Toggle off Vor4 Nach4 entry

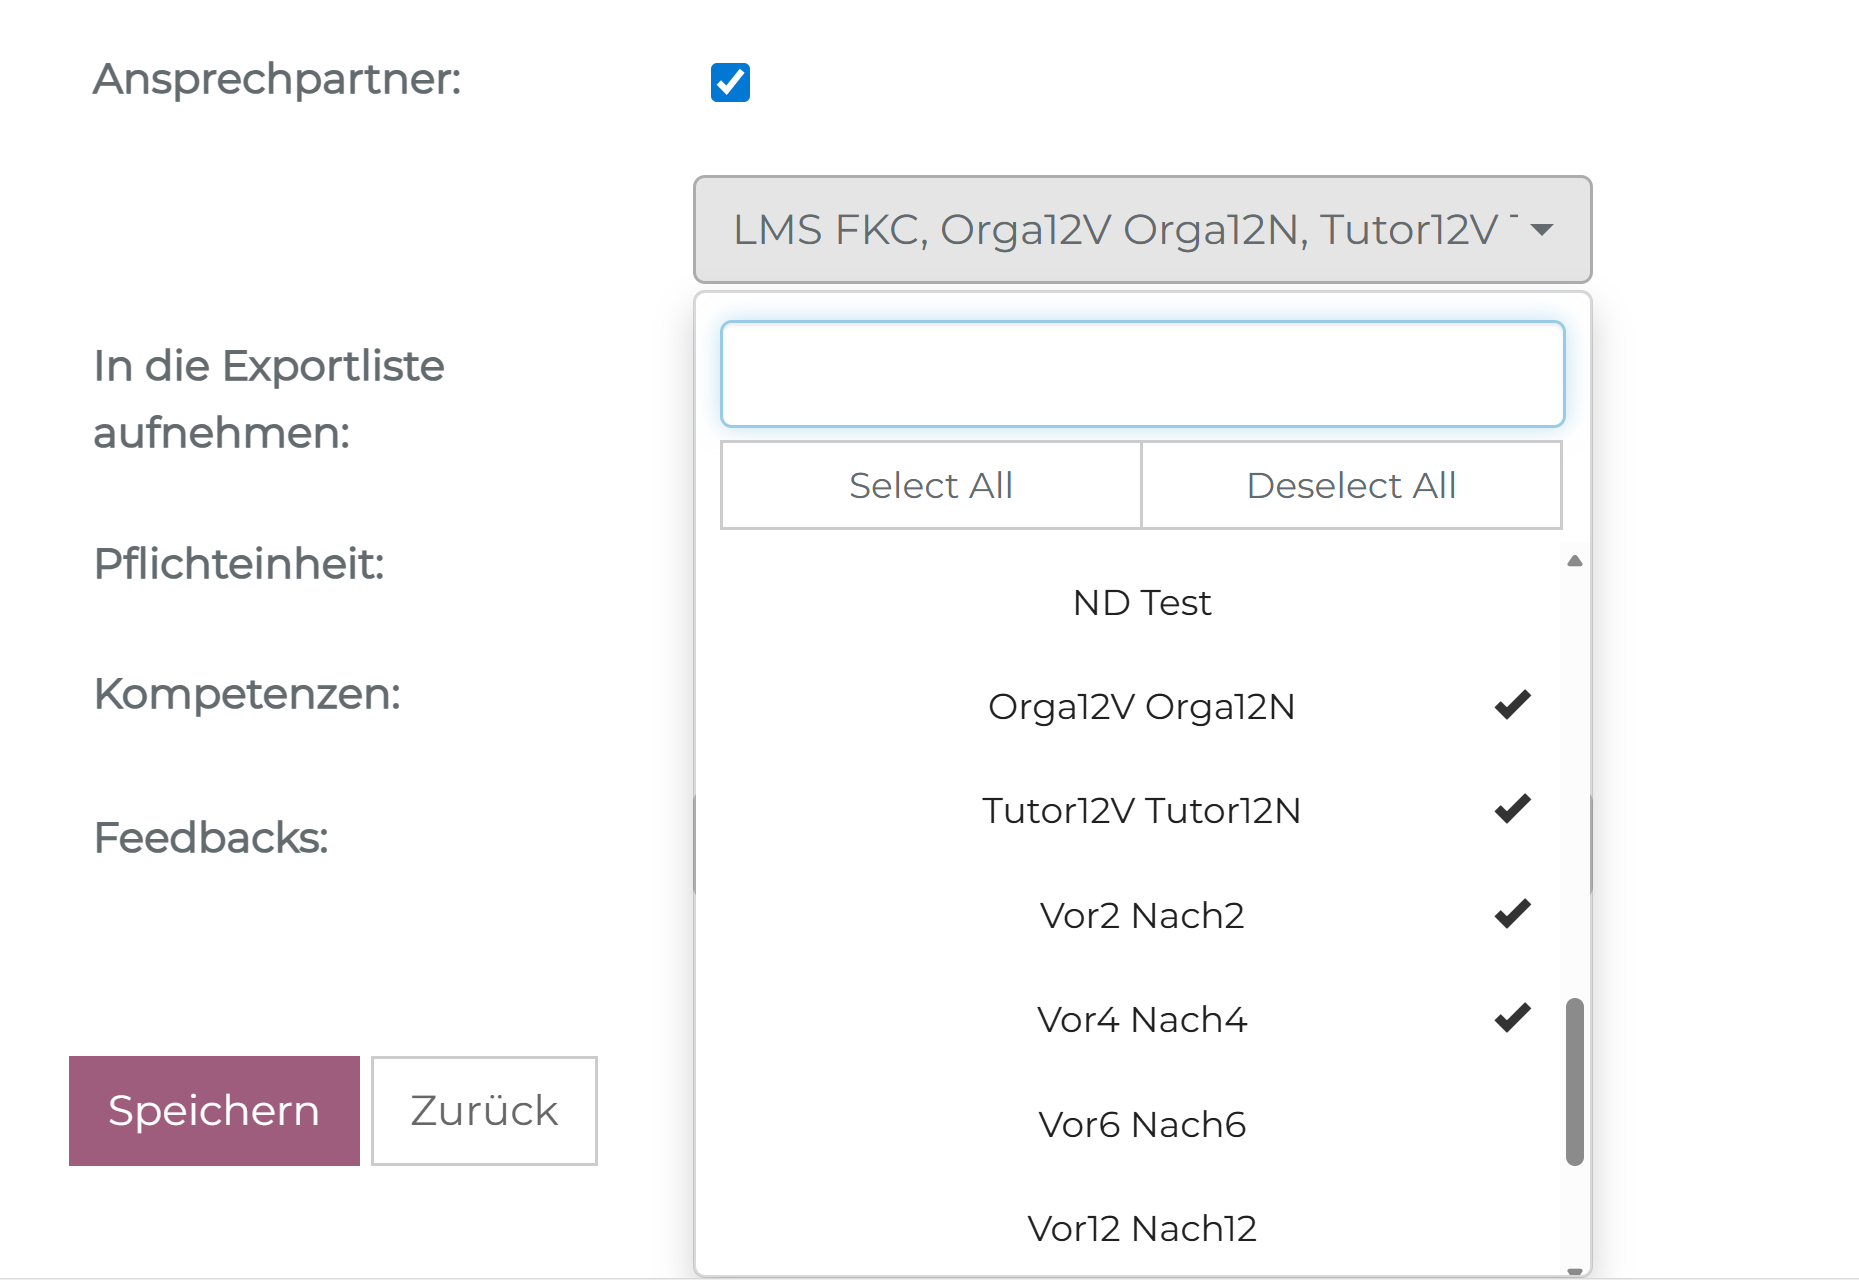point(1141,1020)
